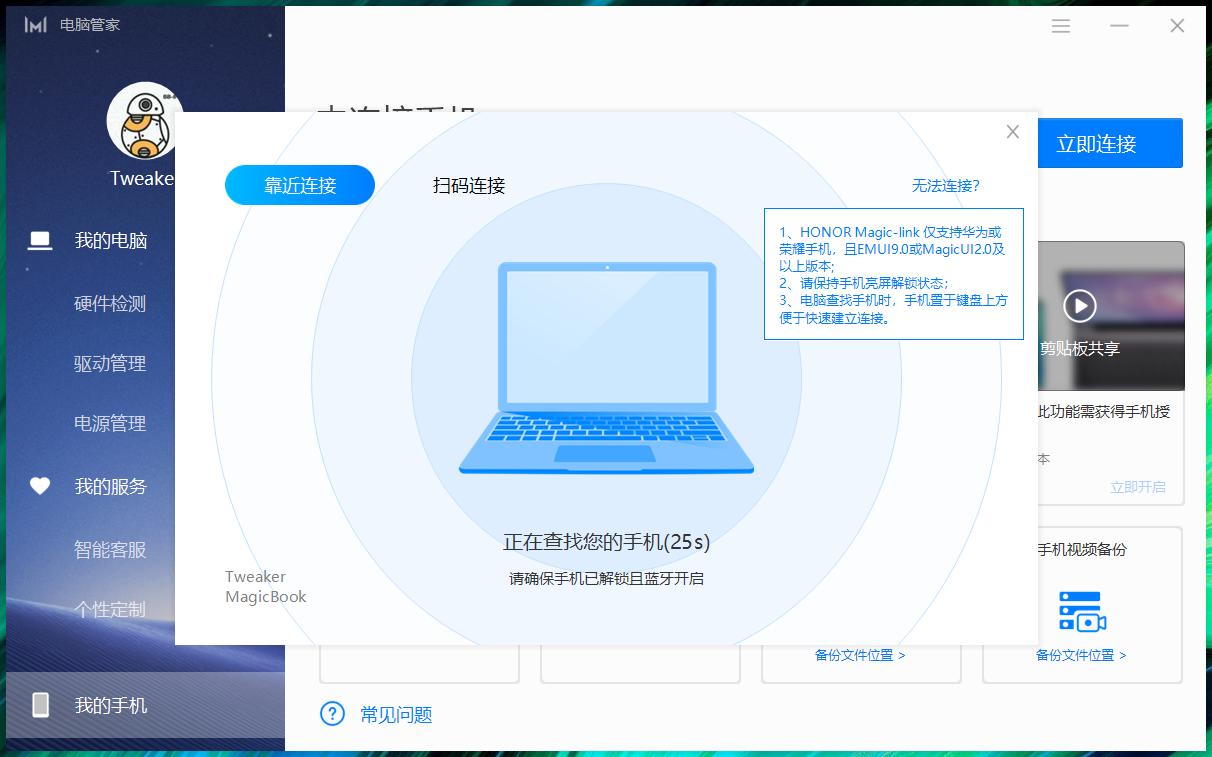This screenshot has height=757, width=1212.
Task: Click the 我的服务 heart icon
Action: click(40, 486)
